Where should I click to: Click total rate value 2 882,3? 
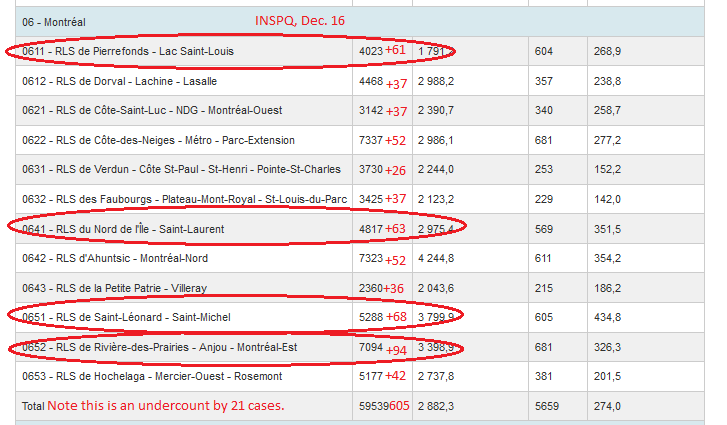436,406
